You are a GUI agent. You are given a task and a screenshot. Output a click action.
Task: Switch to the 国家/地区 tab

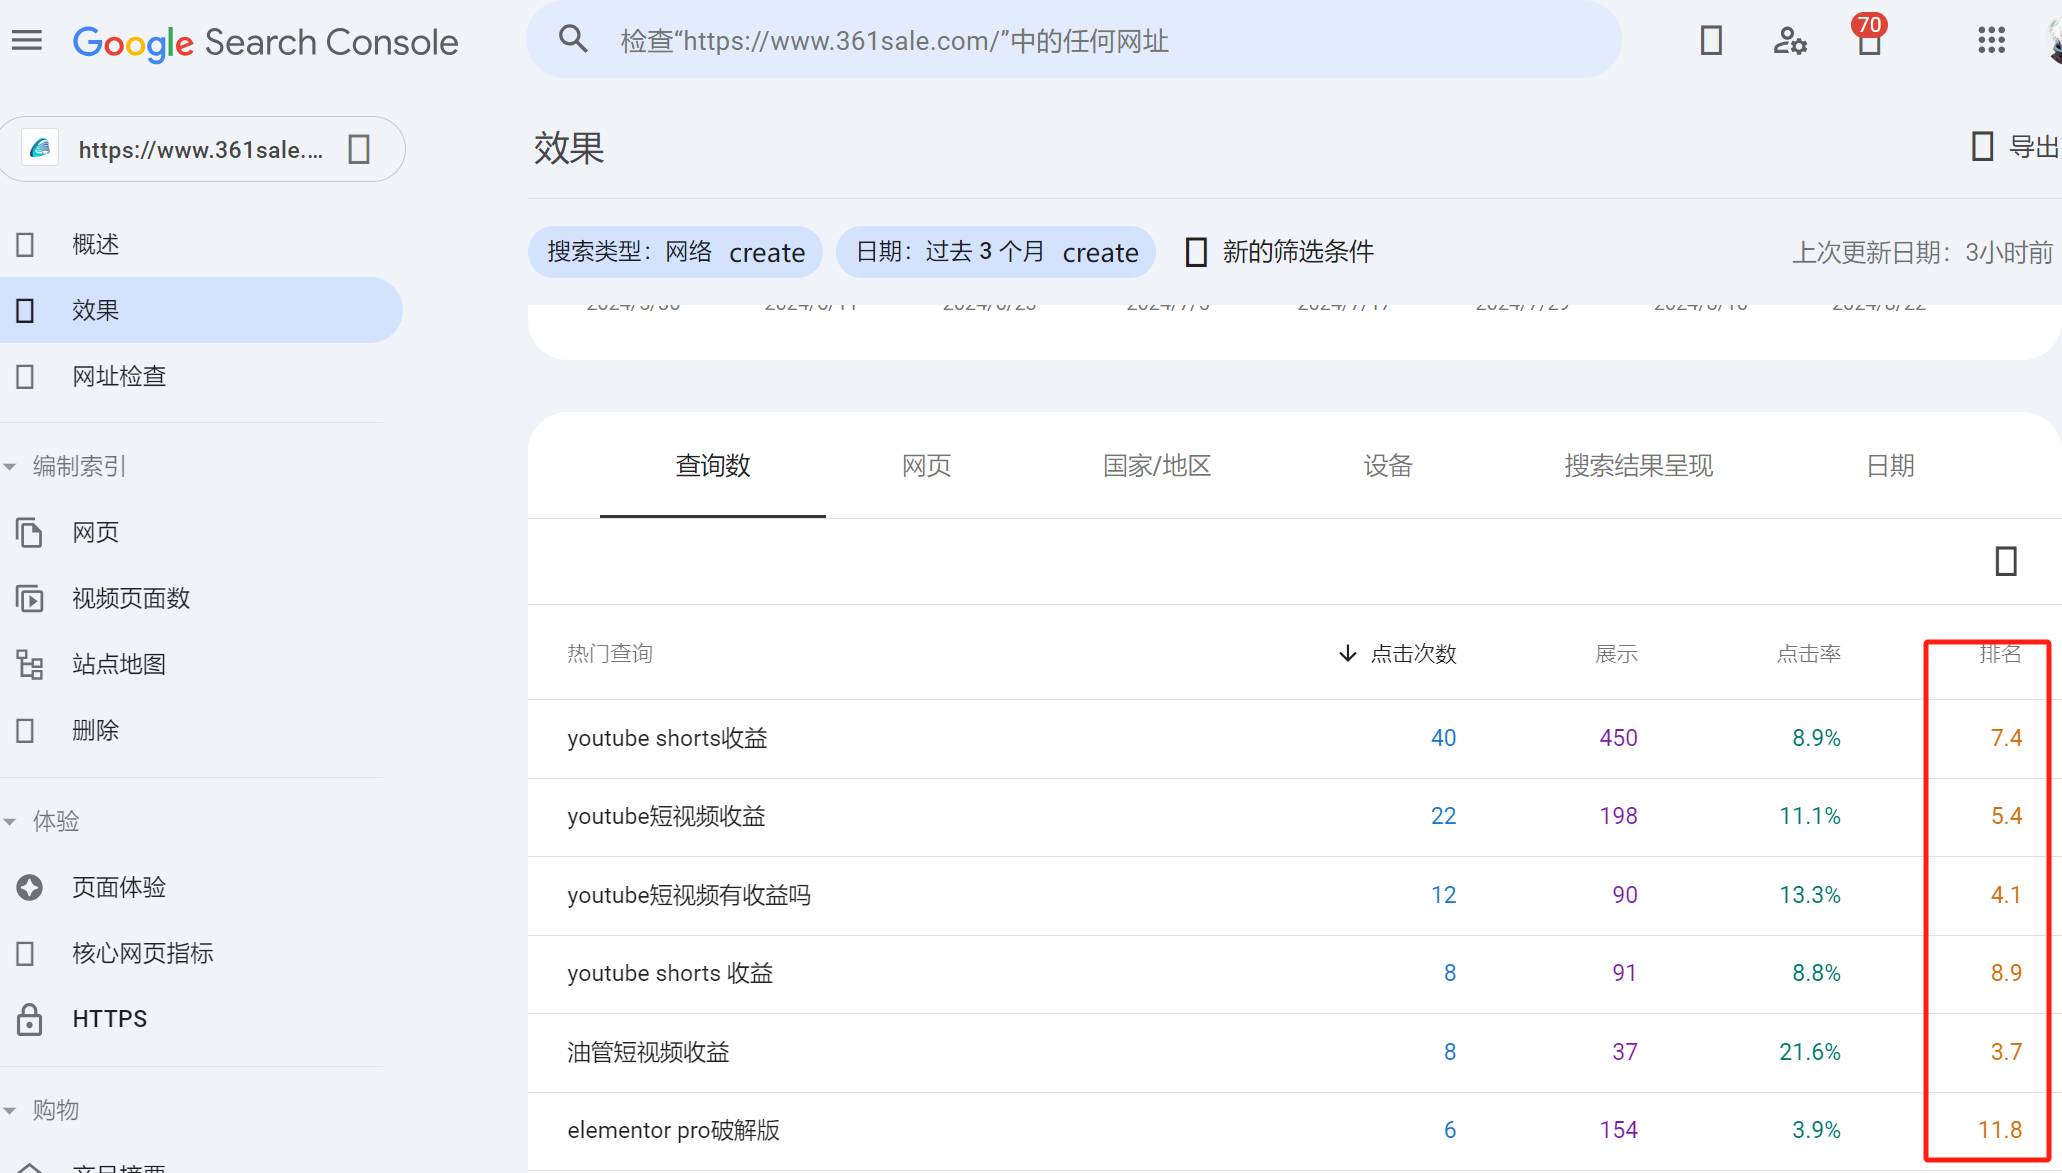[1156, 466]
